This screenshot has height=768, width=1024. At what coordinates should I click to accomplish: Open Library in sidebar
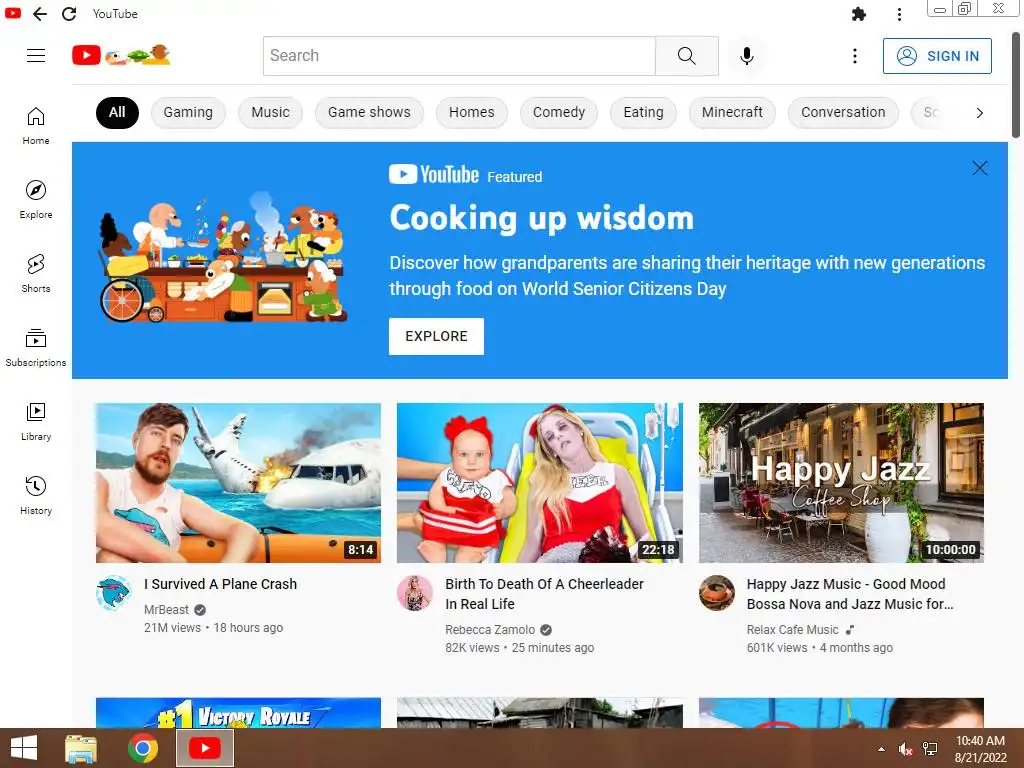[36, 421]
